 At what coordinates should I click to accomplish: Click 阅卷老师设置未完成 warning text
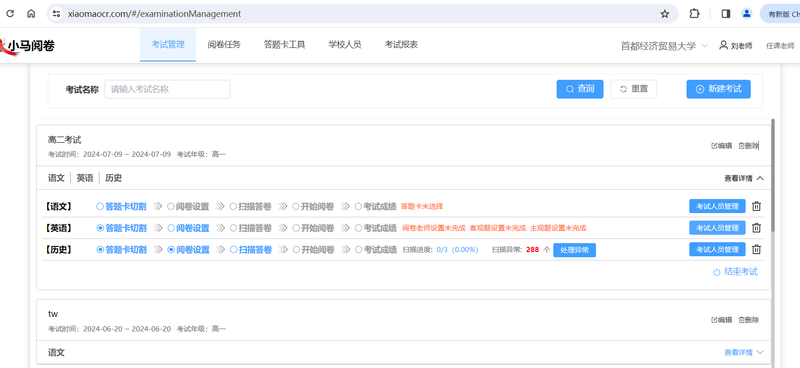pos(434,228)
